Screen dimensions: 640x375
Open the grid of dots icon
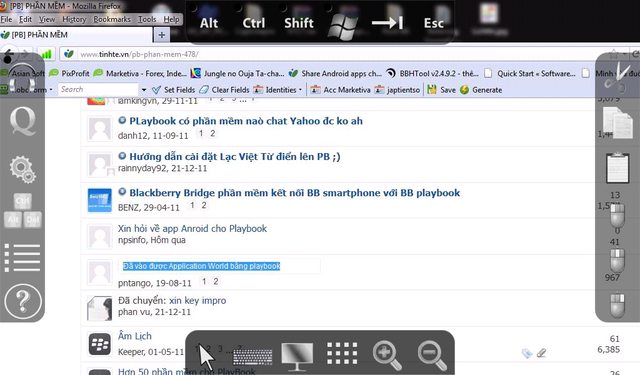(342, 353)
